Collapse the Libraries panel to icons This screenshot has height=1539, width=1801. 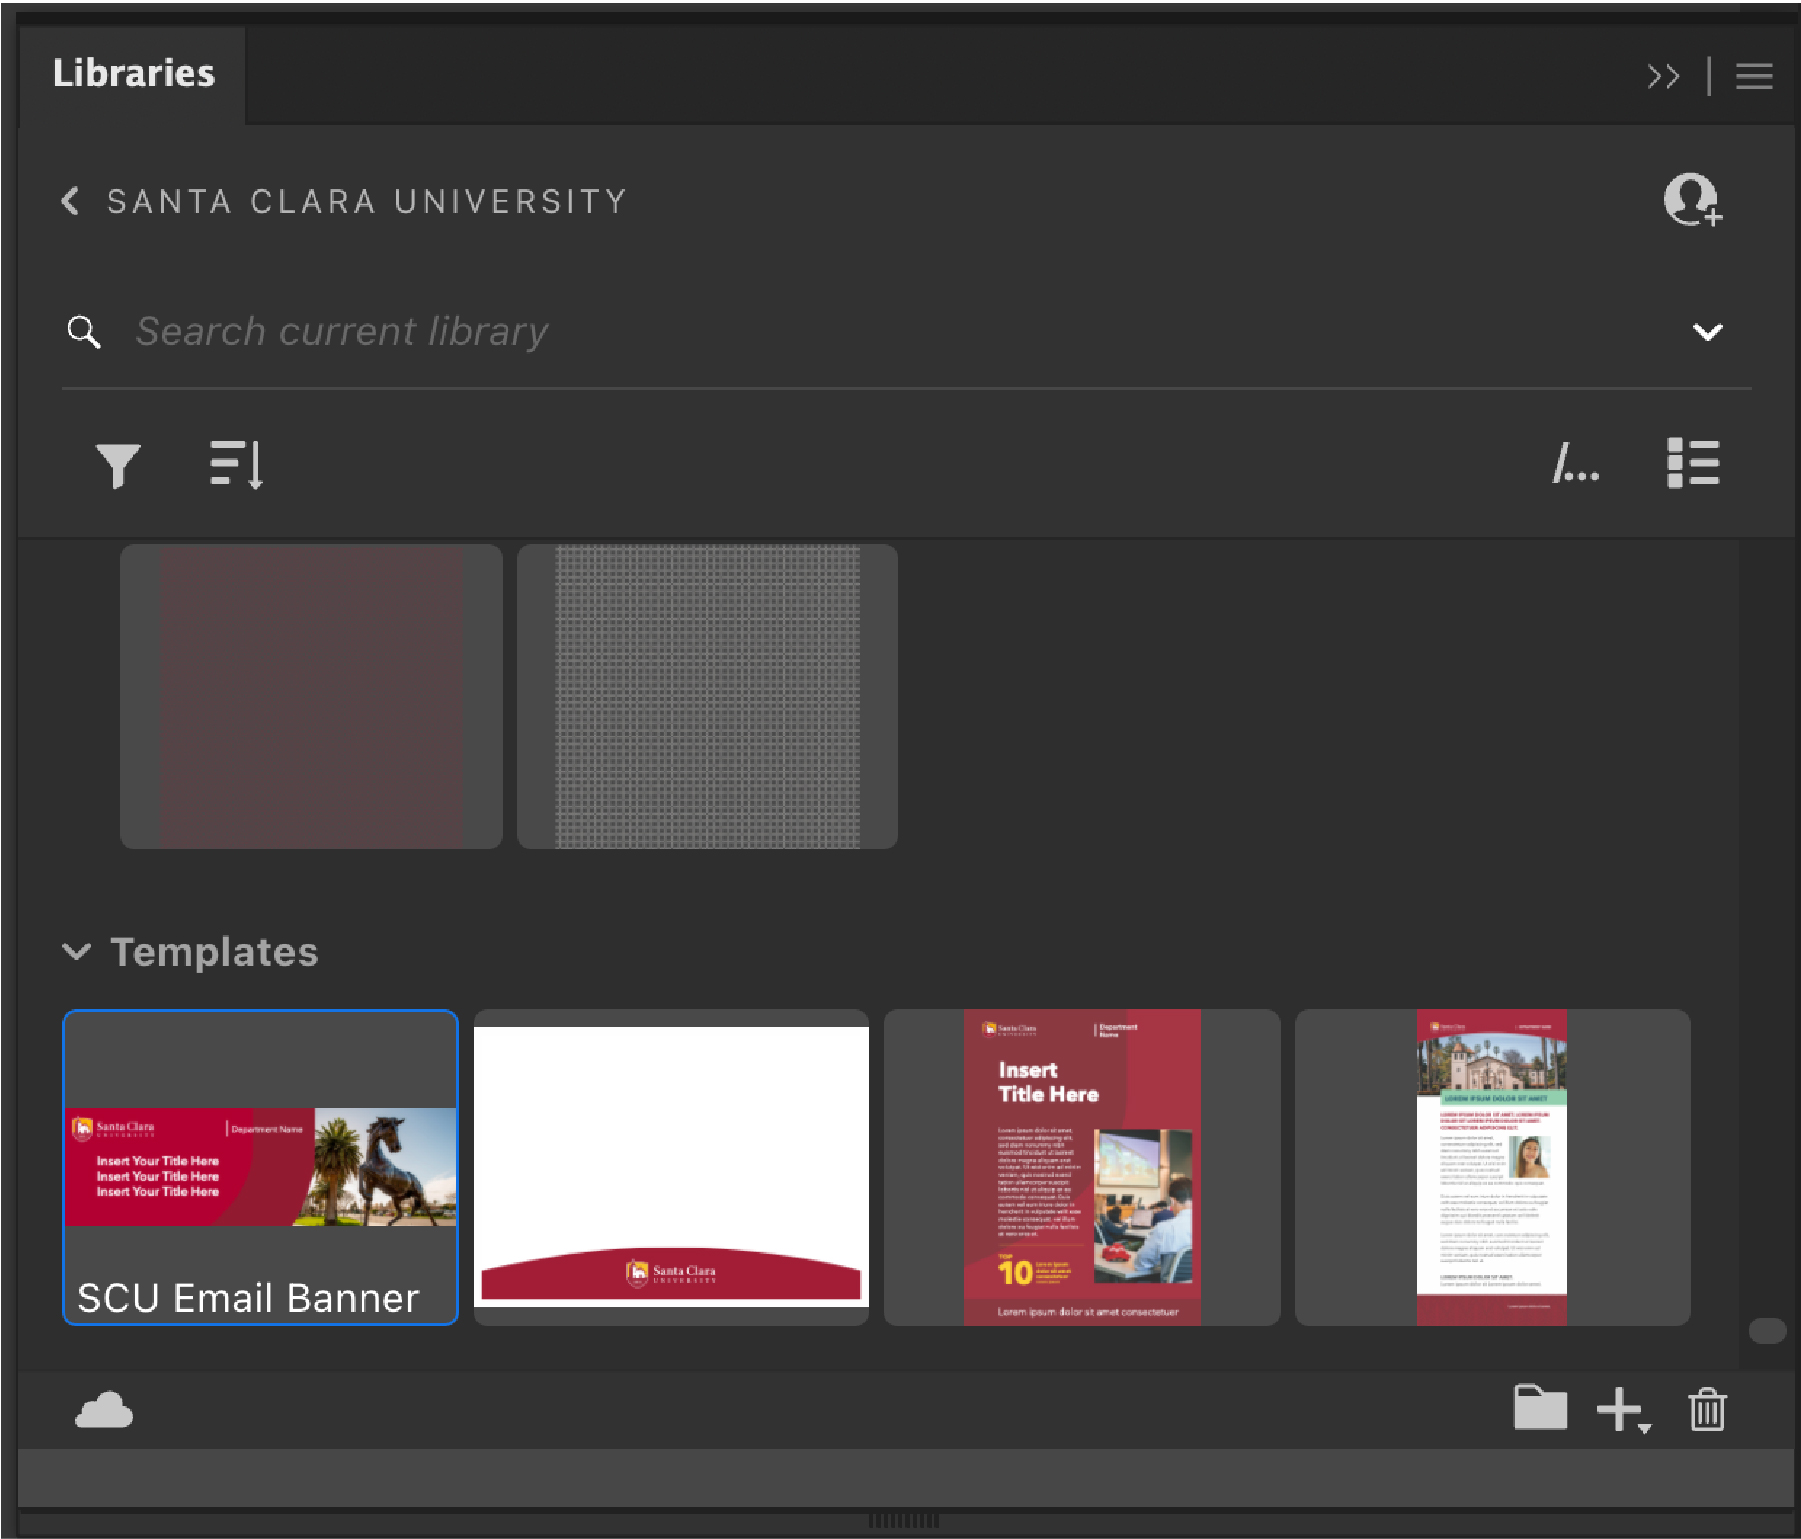(x=1665, y=76)
